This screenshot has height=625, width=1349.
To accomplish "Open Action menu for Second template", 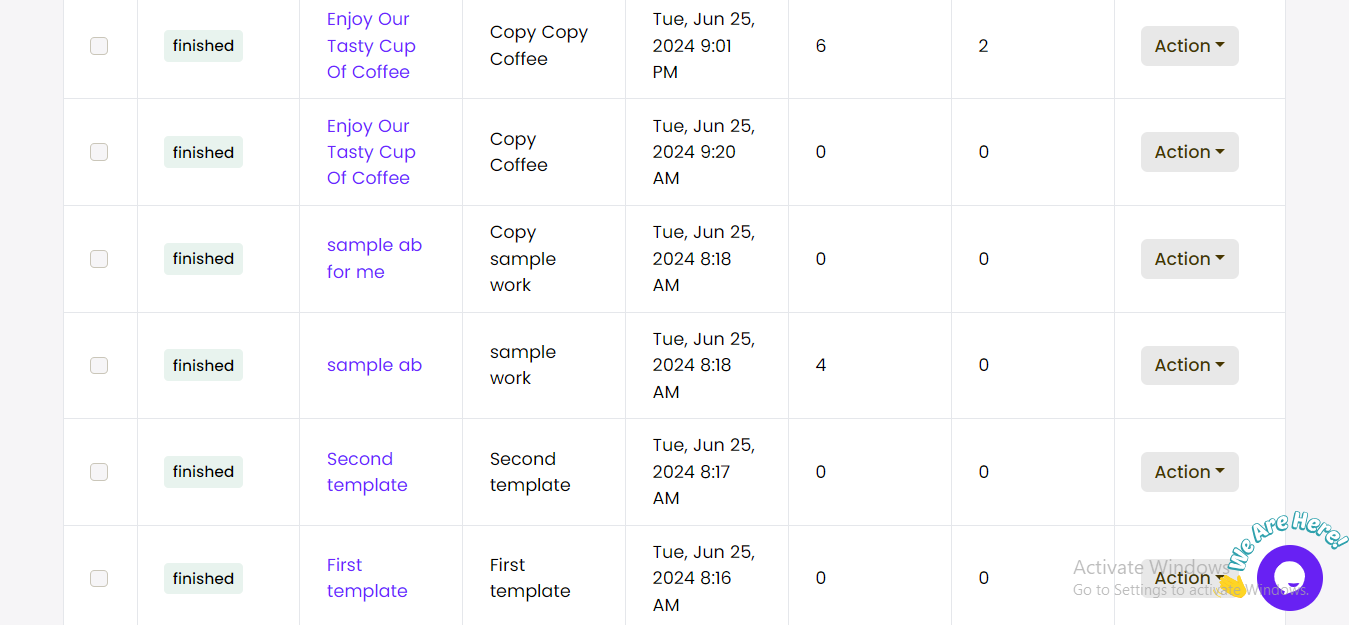I will tap(1189, 472).
